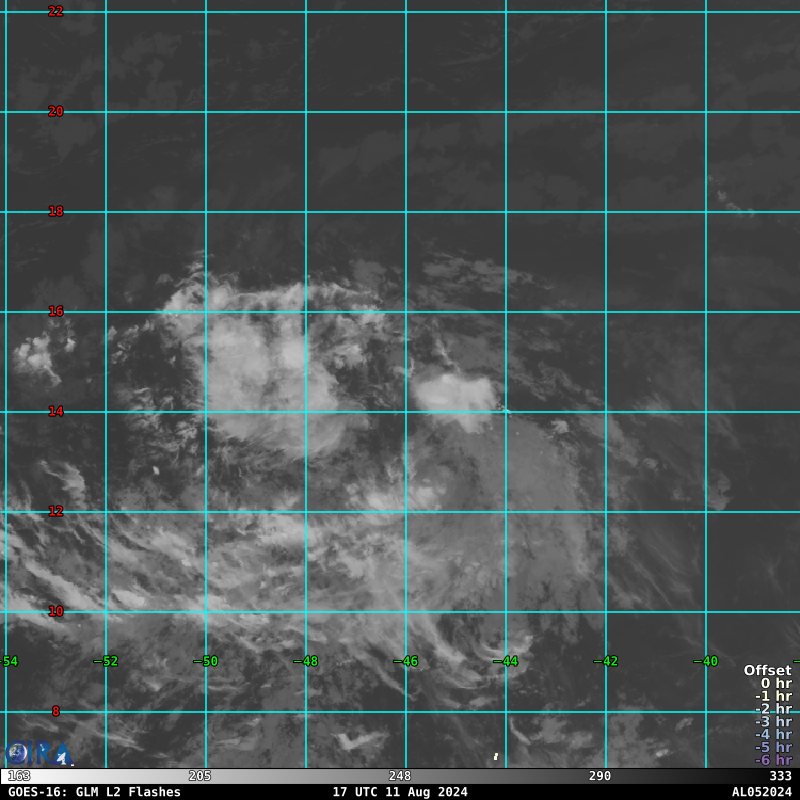Screen dimensions: 800x800
Task: Select the -6 hr offset legend entry
Action: pos(773,760)
